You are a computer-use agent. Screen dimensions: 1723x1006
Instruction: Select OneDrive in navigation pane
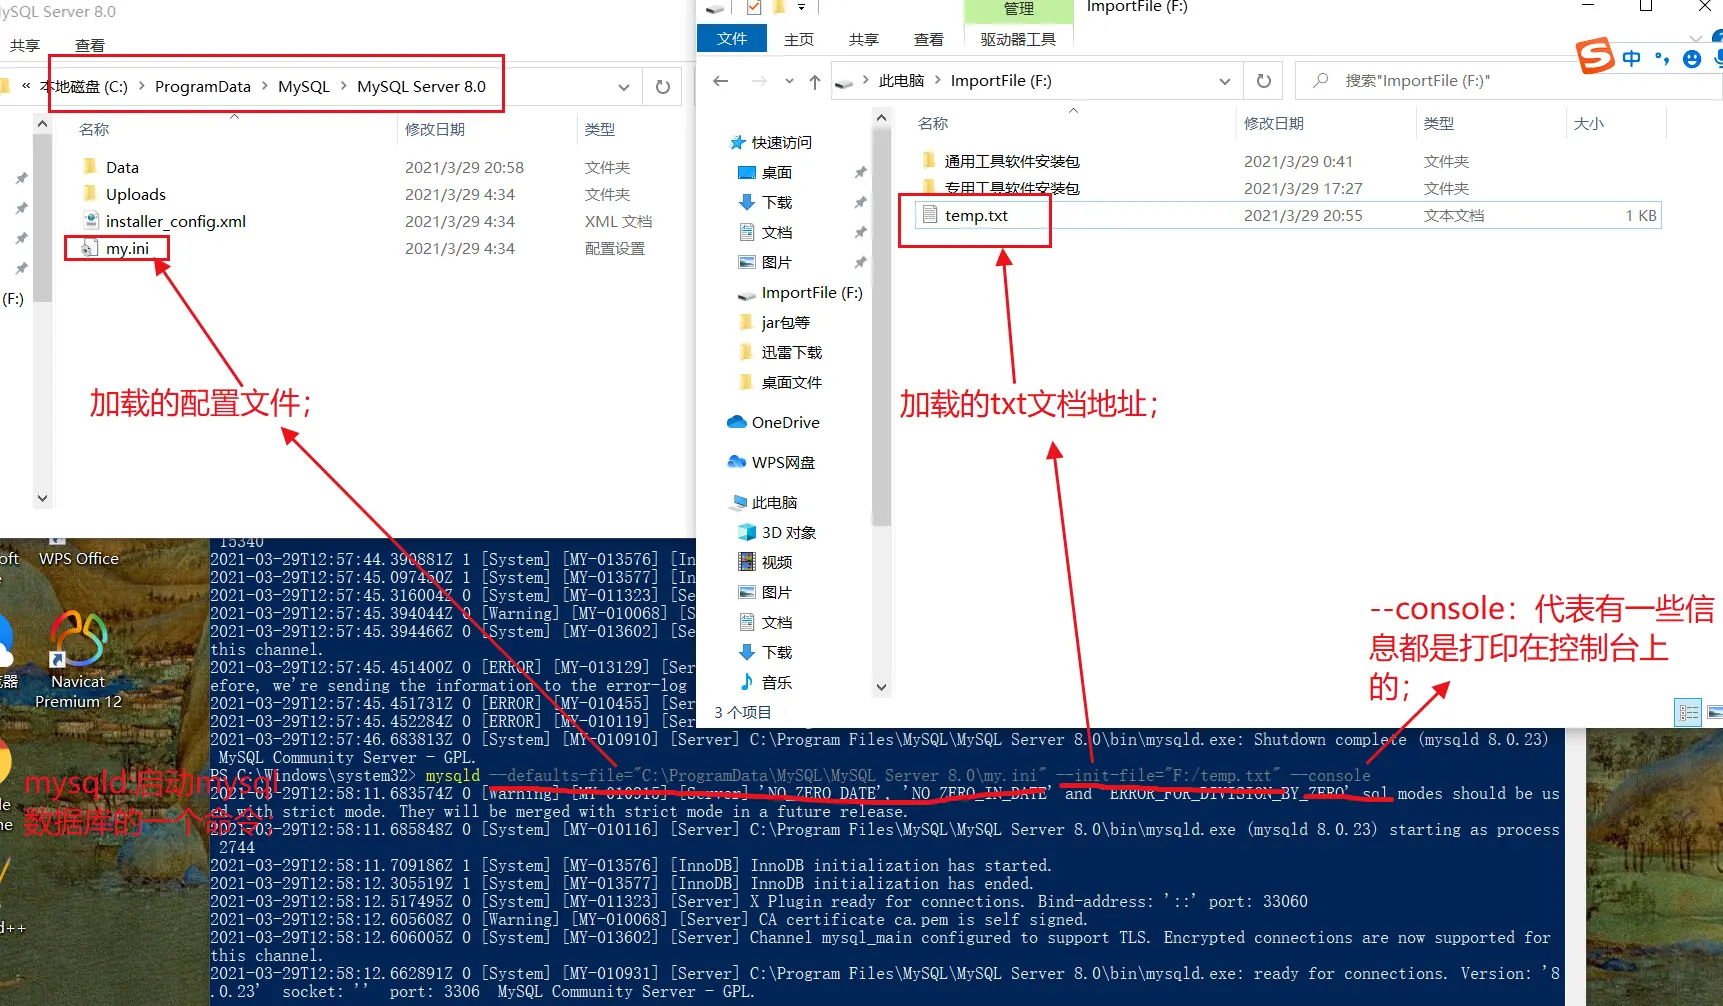pos(774,423)
